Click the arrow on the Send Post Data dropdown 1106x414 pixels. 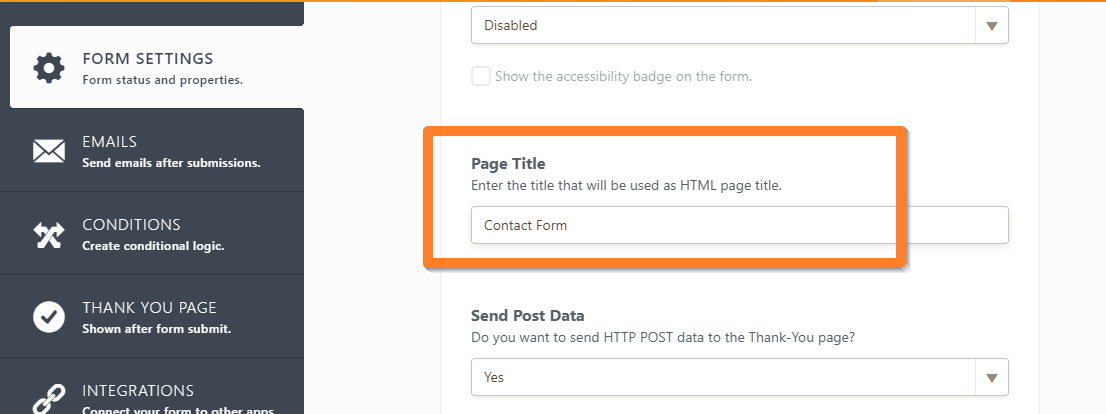coord(991,377)
